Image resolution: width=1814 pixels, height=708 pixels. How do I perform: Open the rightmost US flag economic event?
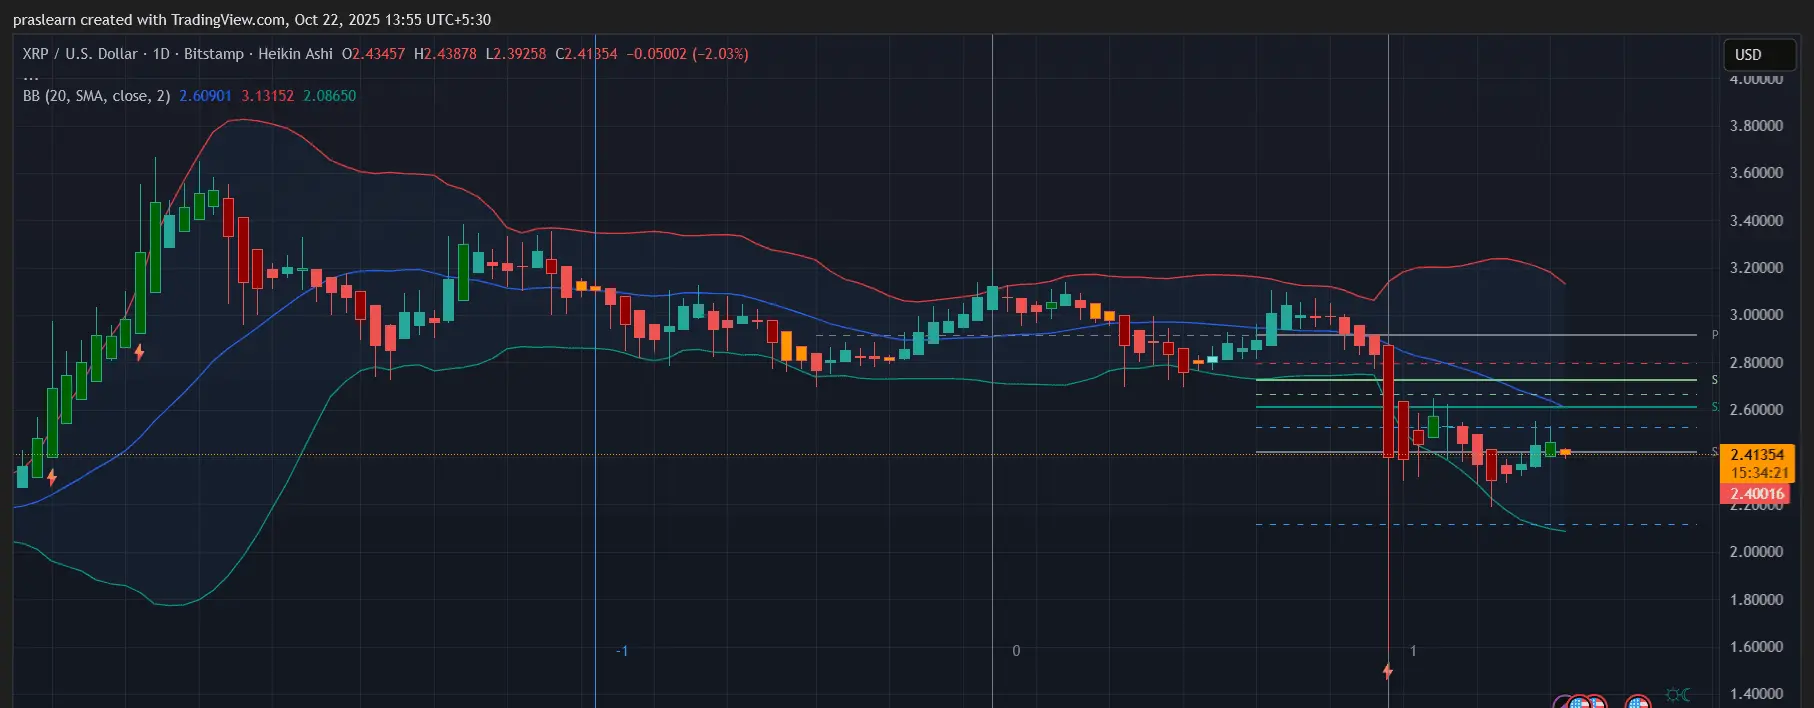(1637, 703)
